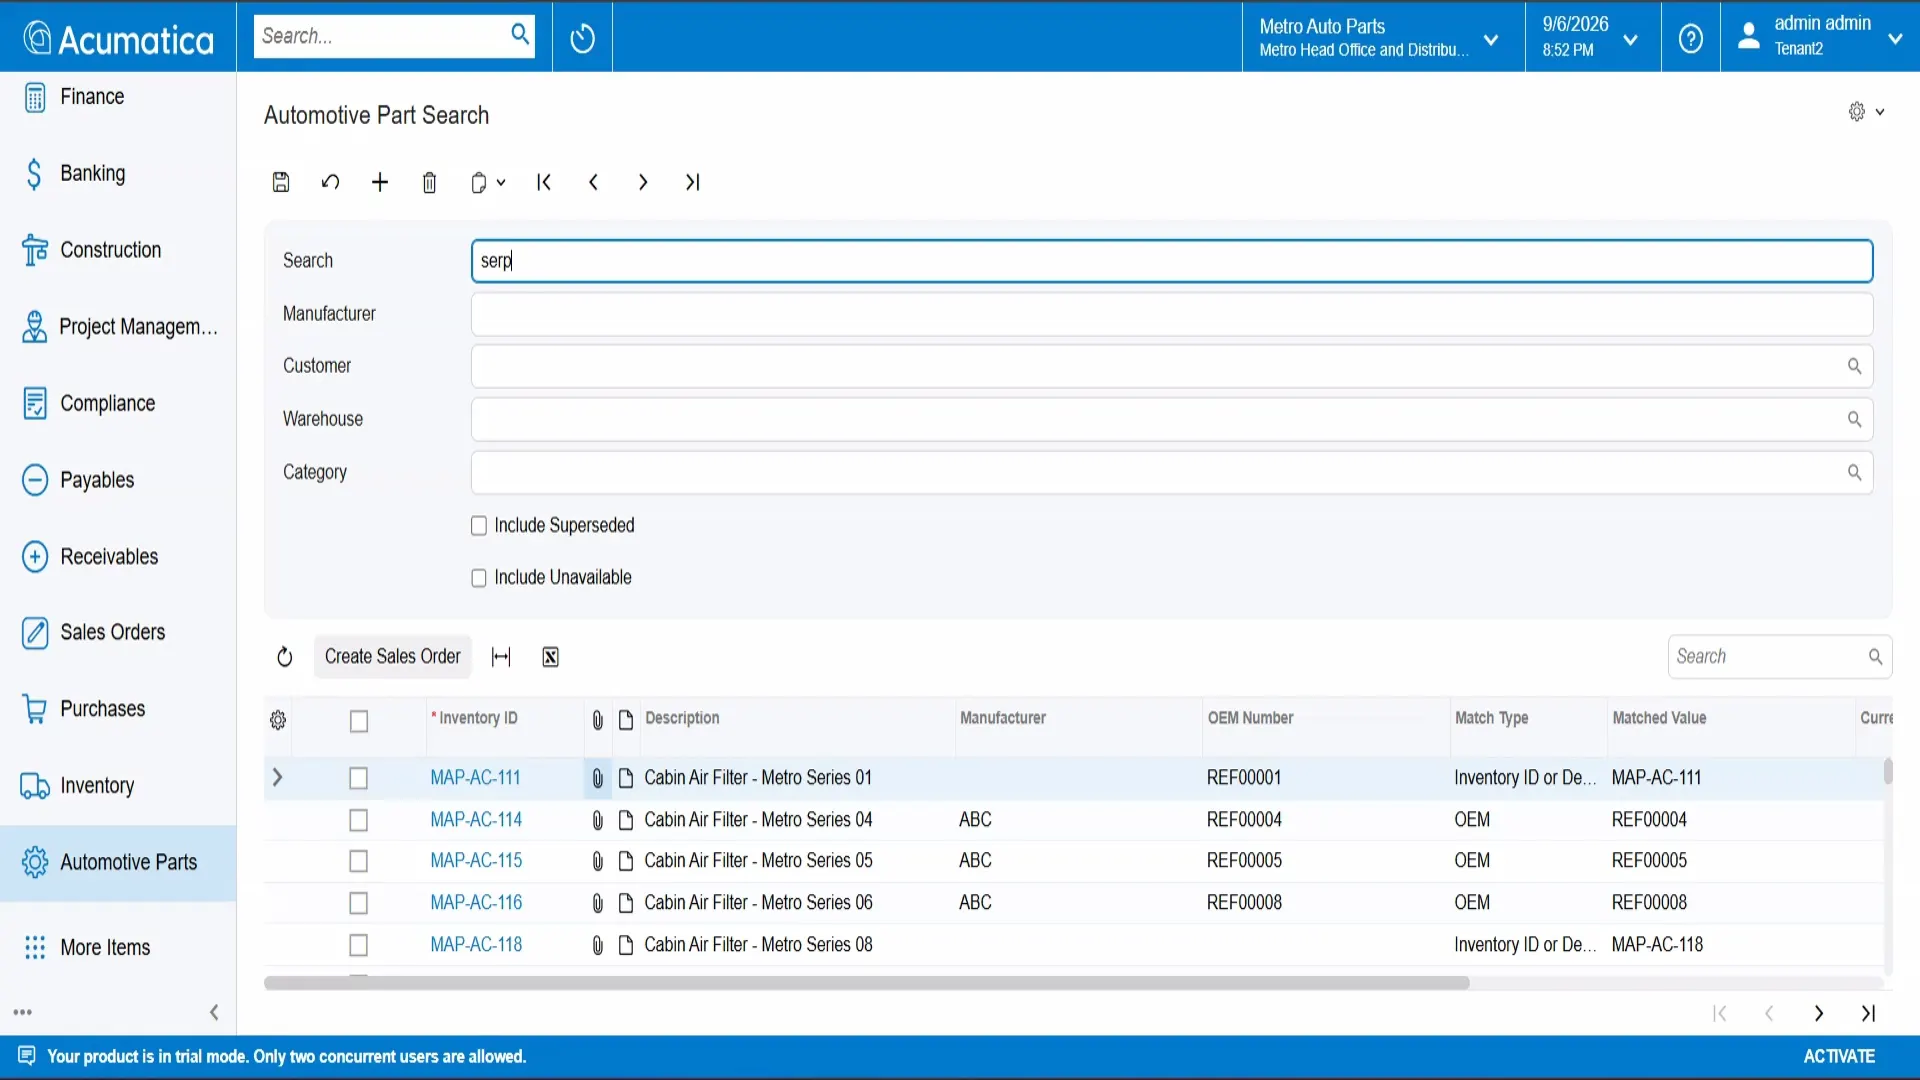Open the Finance workspace

(x=118, y=97)
